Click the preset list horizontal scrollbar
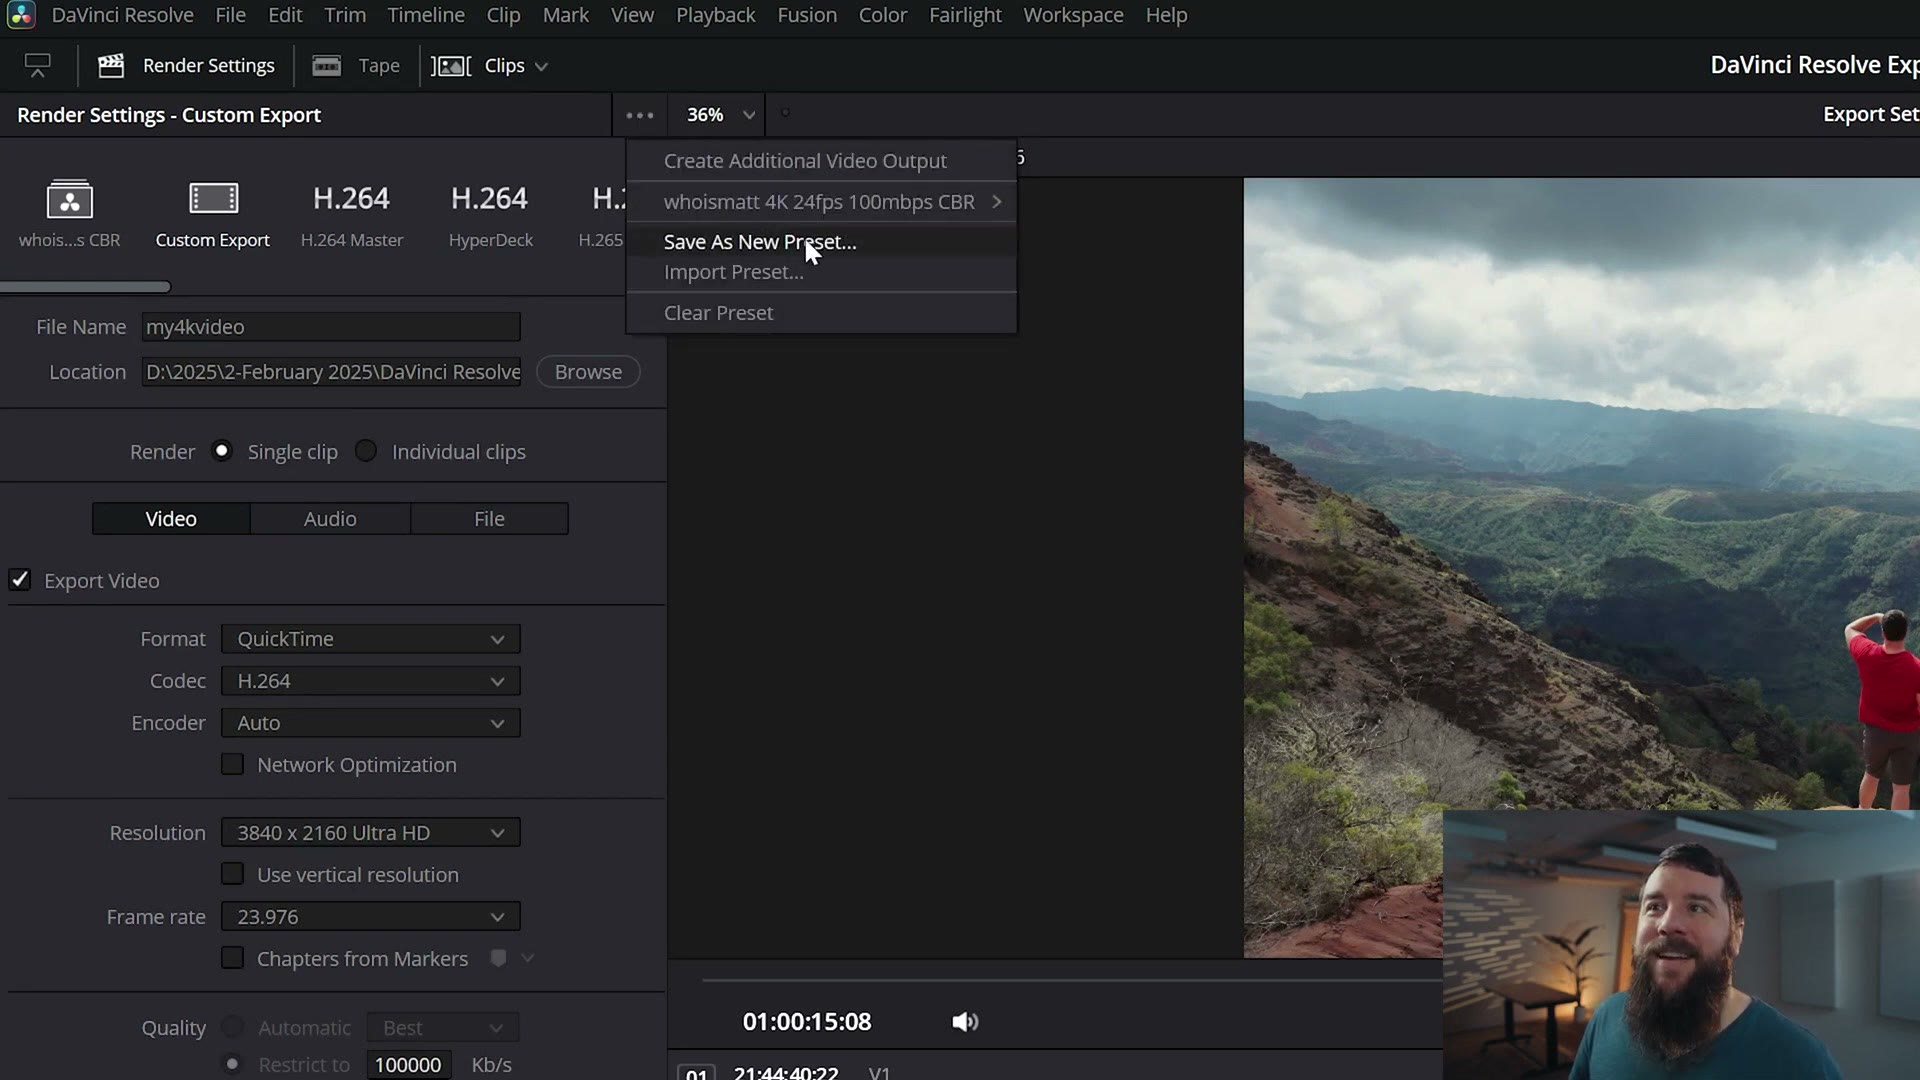Image resolution: width=1920 pixels, height=1080 pixels. 85,287
